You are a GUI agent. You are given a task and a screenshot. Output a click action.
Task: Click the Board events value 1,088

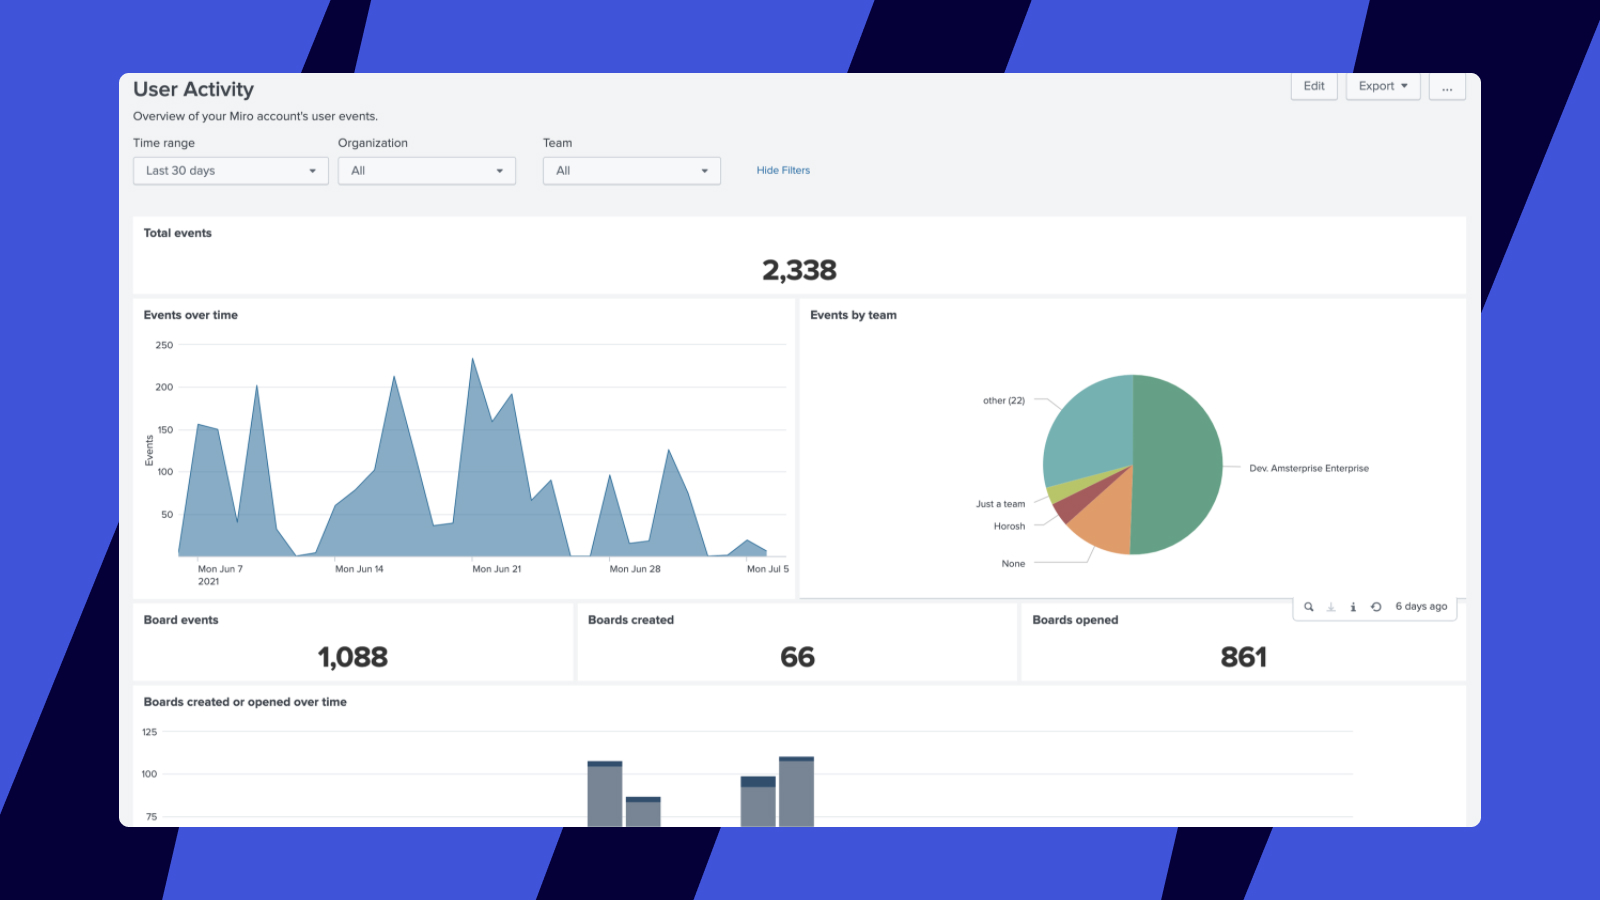[353, 657]
